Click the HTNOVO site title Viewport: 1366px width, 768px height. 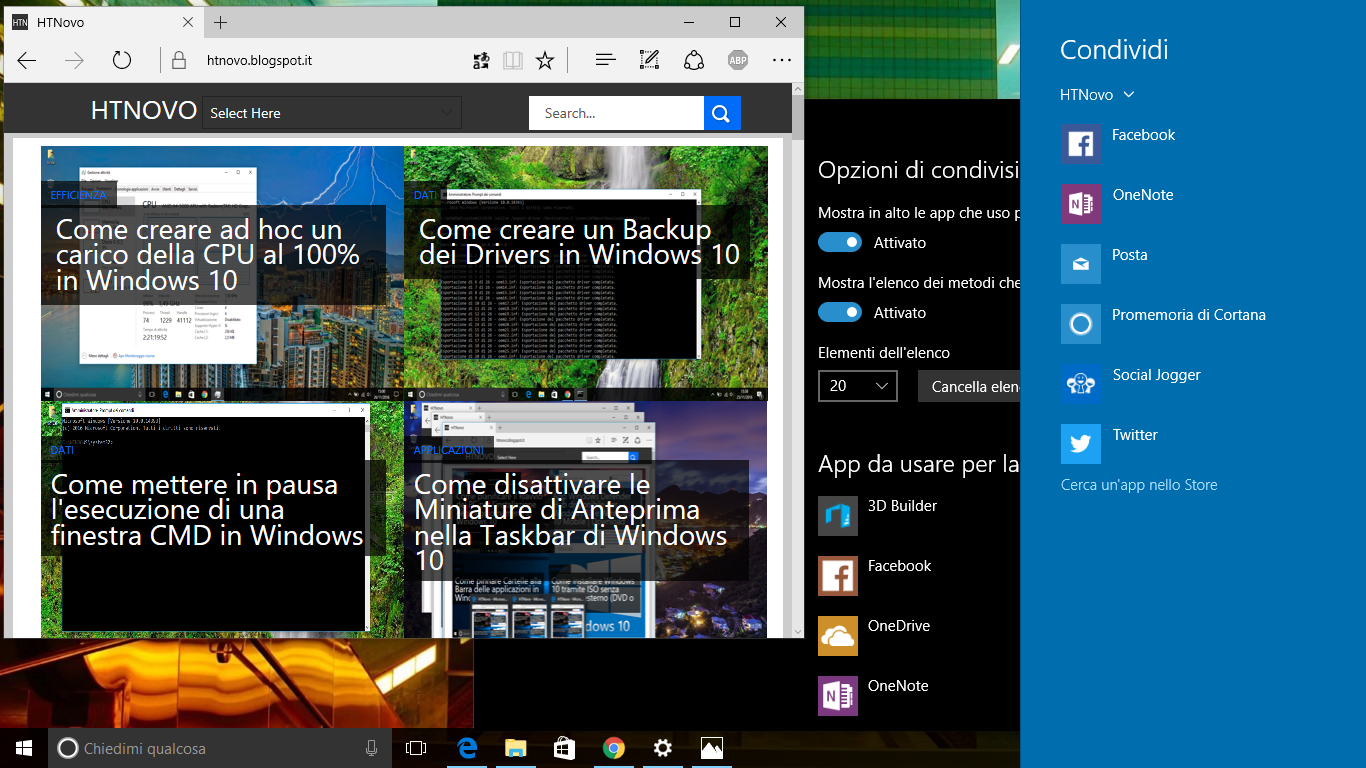[x=143, y=111]
